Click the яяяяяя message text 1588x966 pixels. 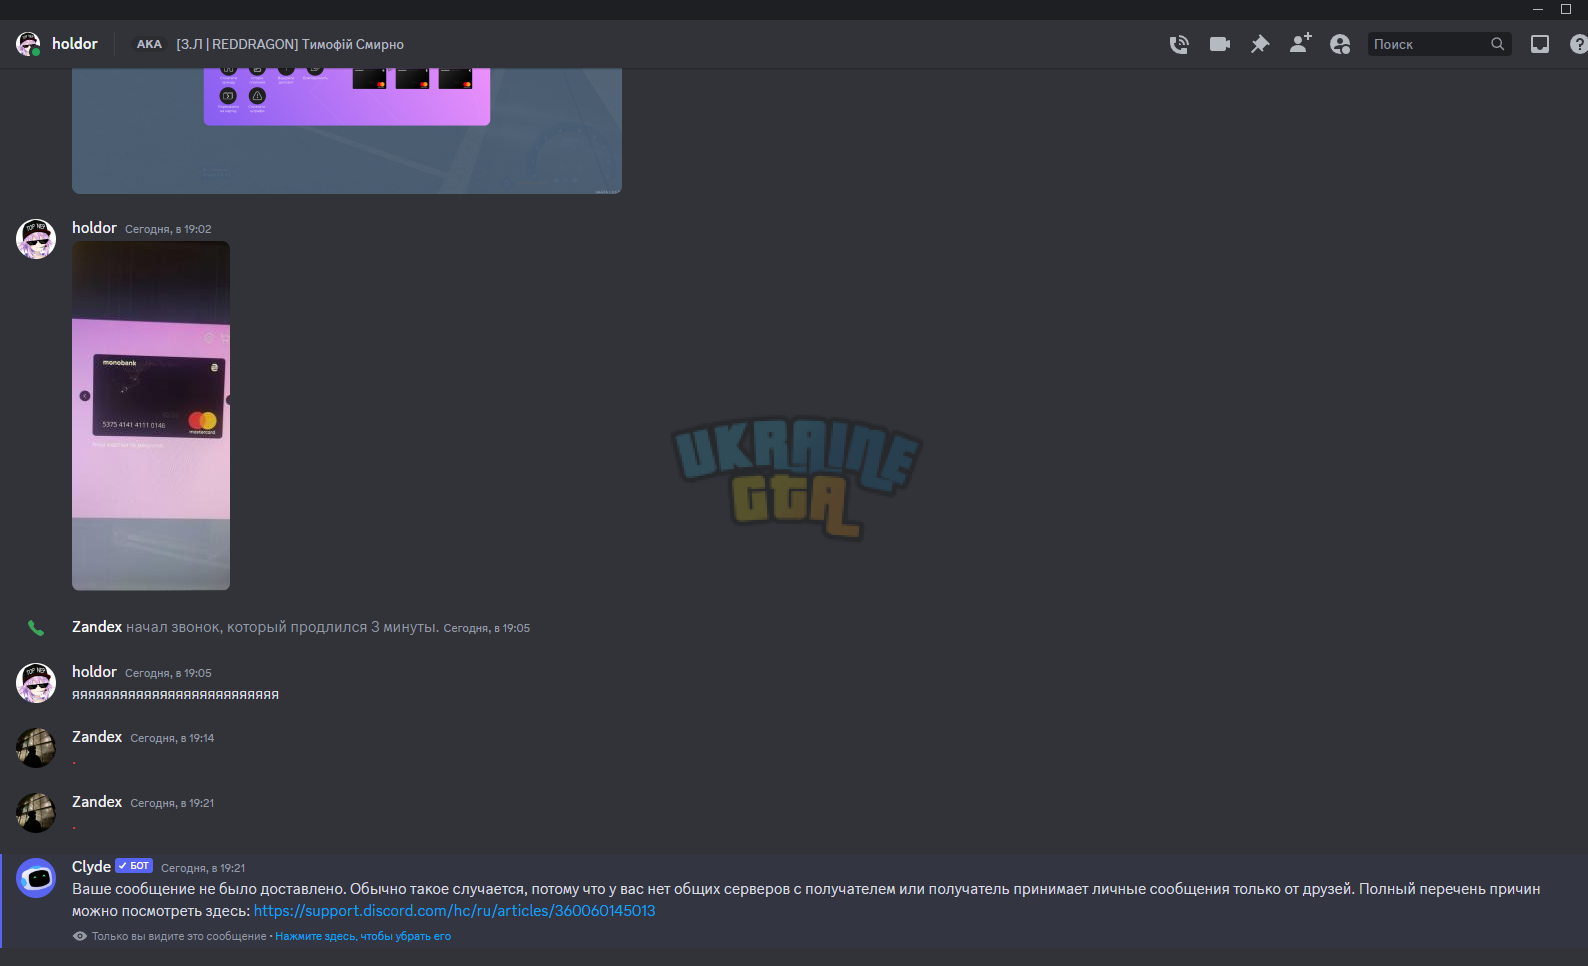point(175,695)
